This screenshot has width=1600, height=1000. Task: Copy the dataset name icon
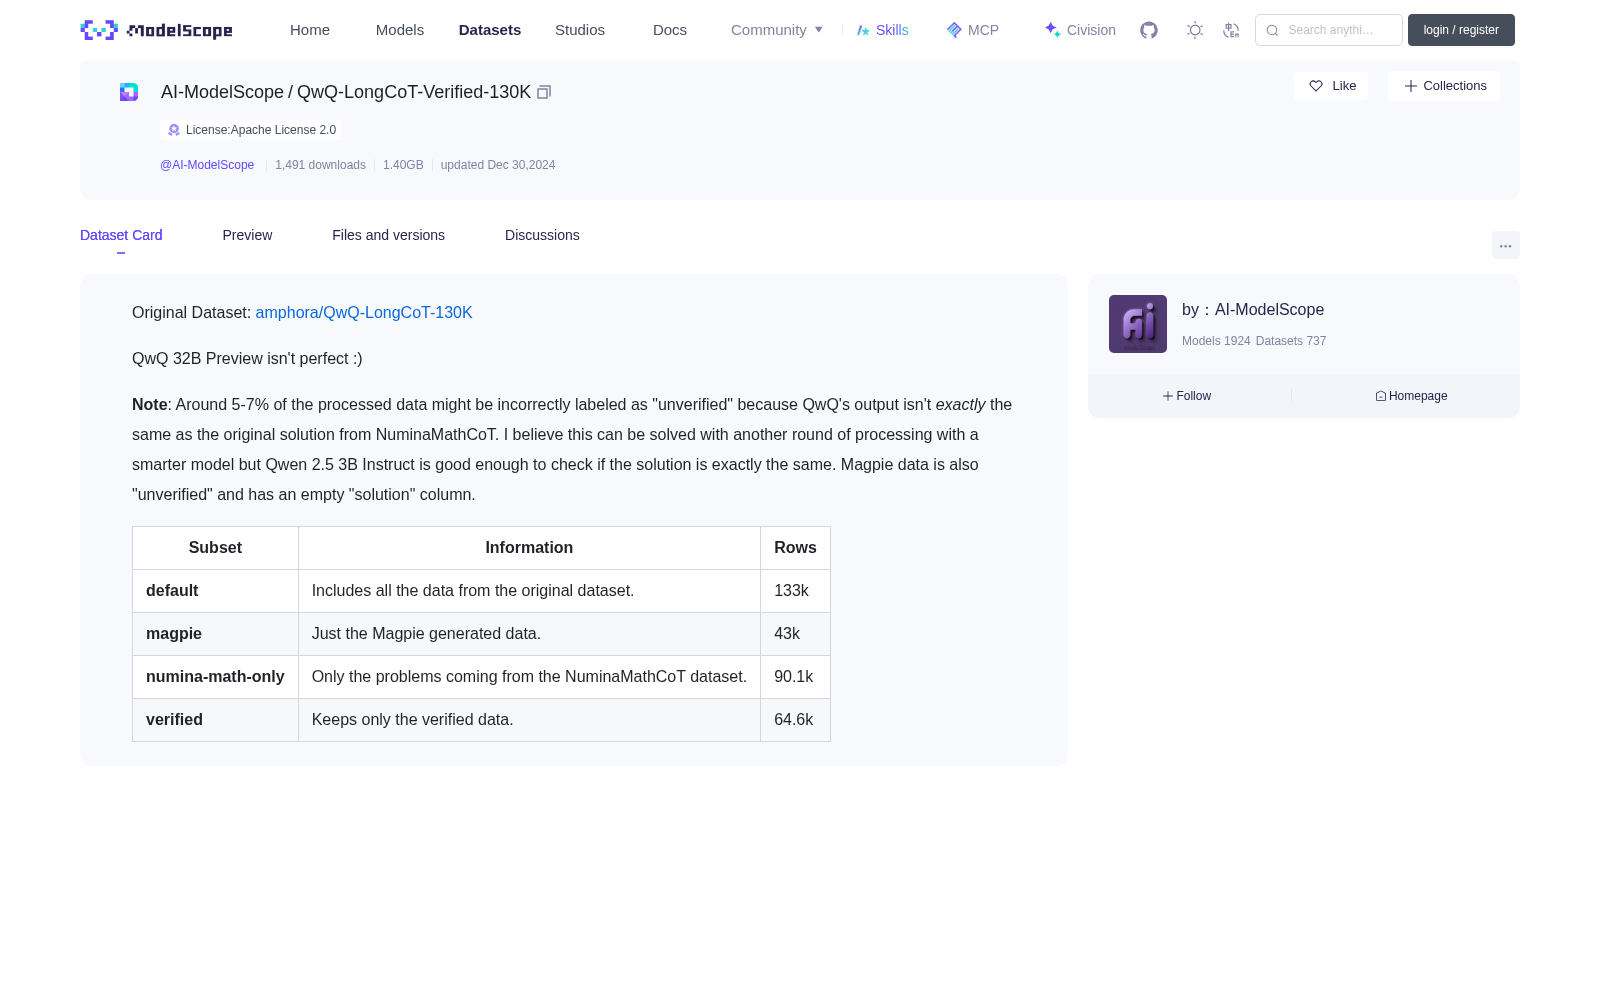click(x=544, y=92)
